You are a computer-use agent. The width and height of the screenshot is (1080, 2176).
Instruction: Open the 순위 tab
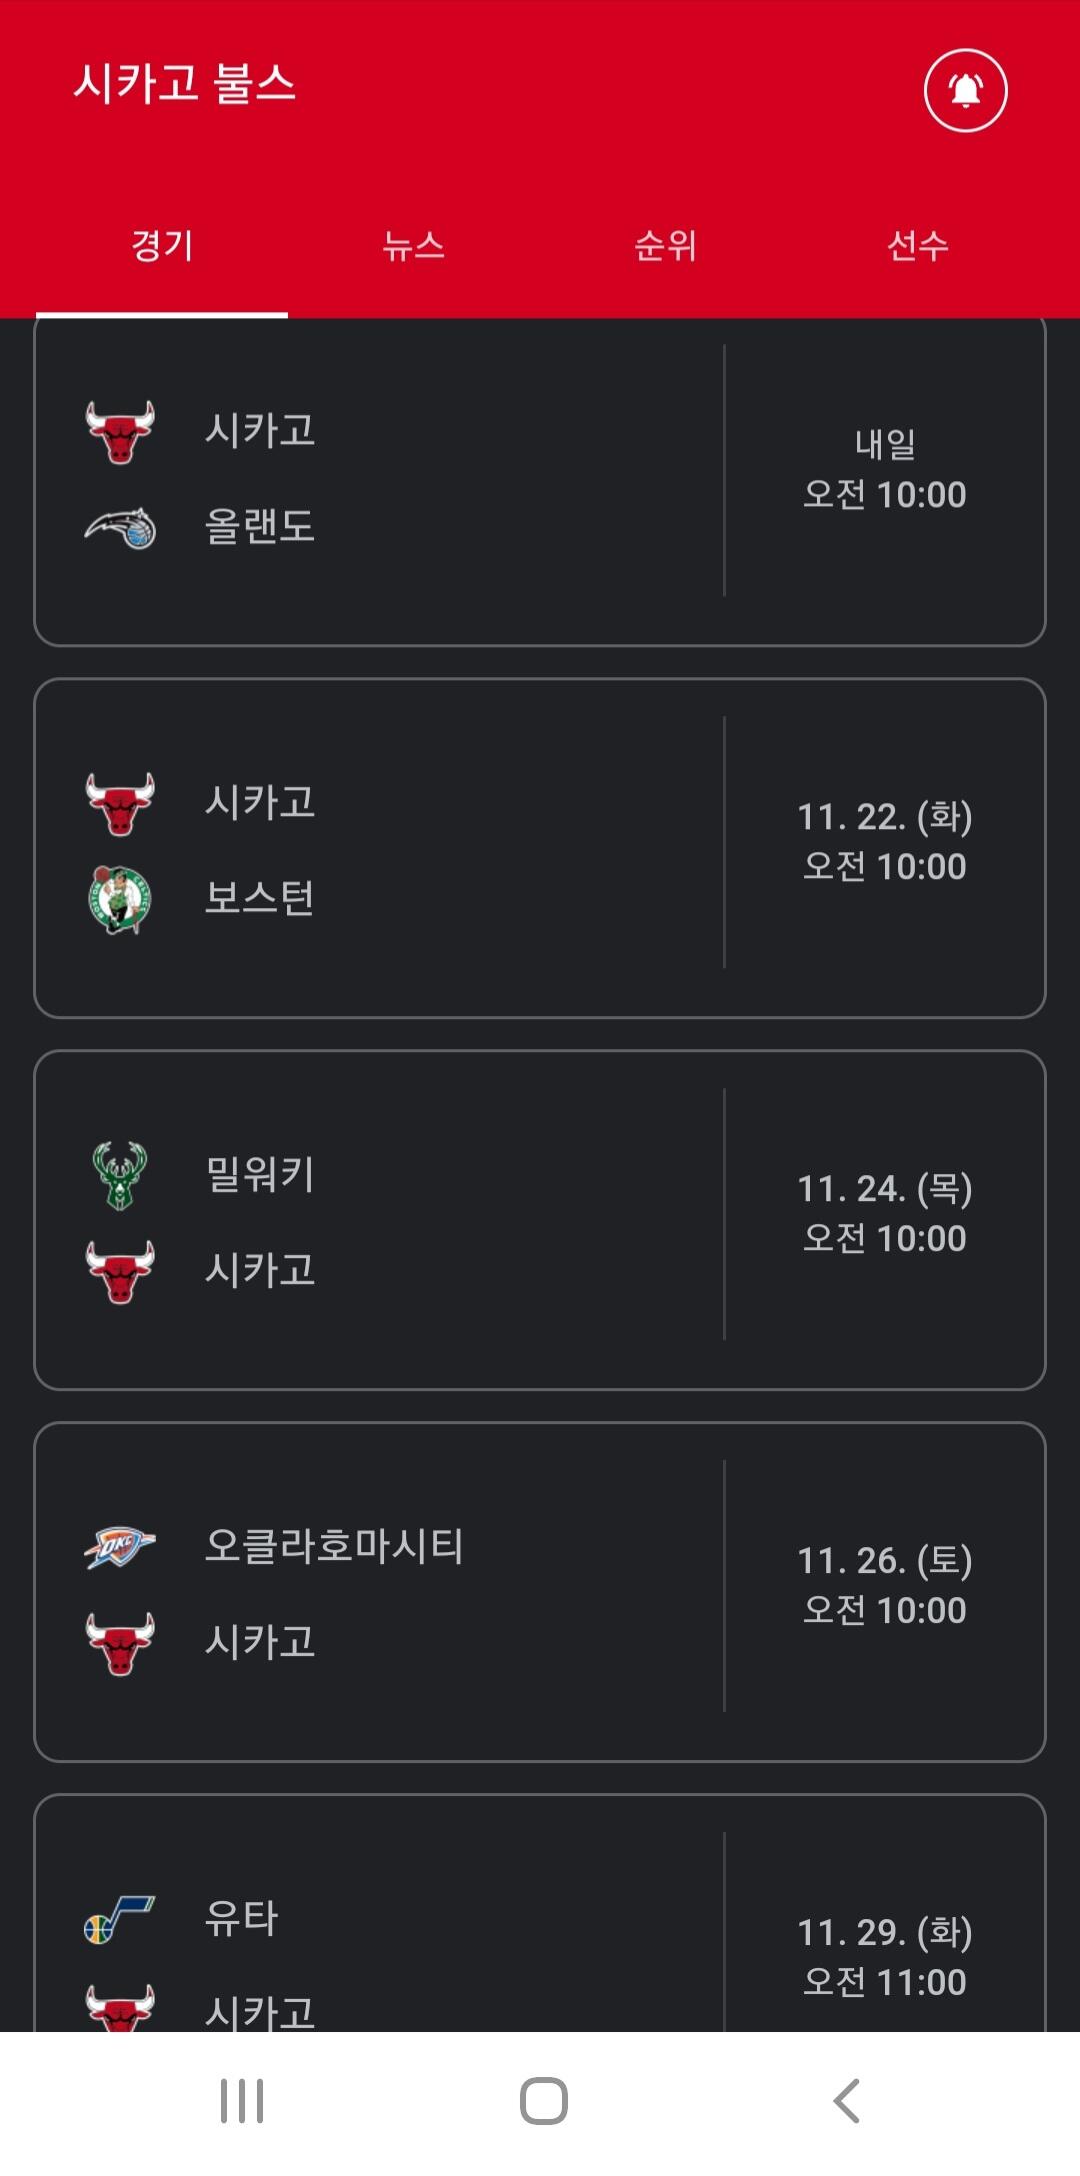665,245
